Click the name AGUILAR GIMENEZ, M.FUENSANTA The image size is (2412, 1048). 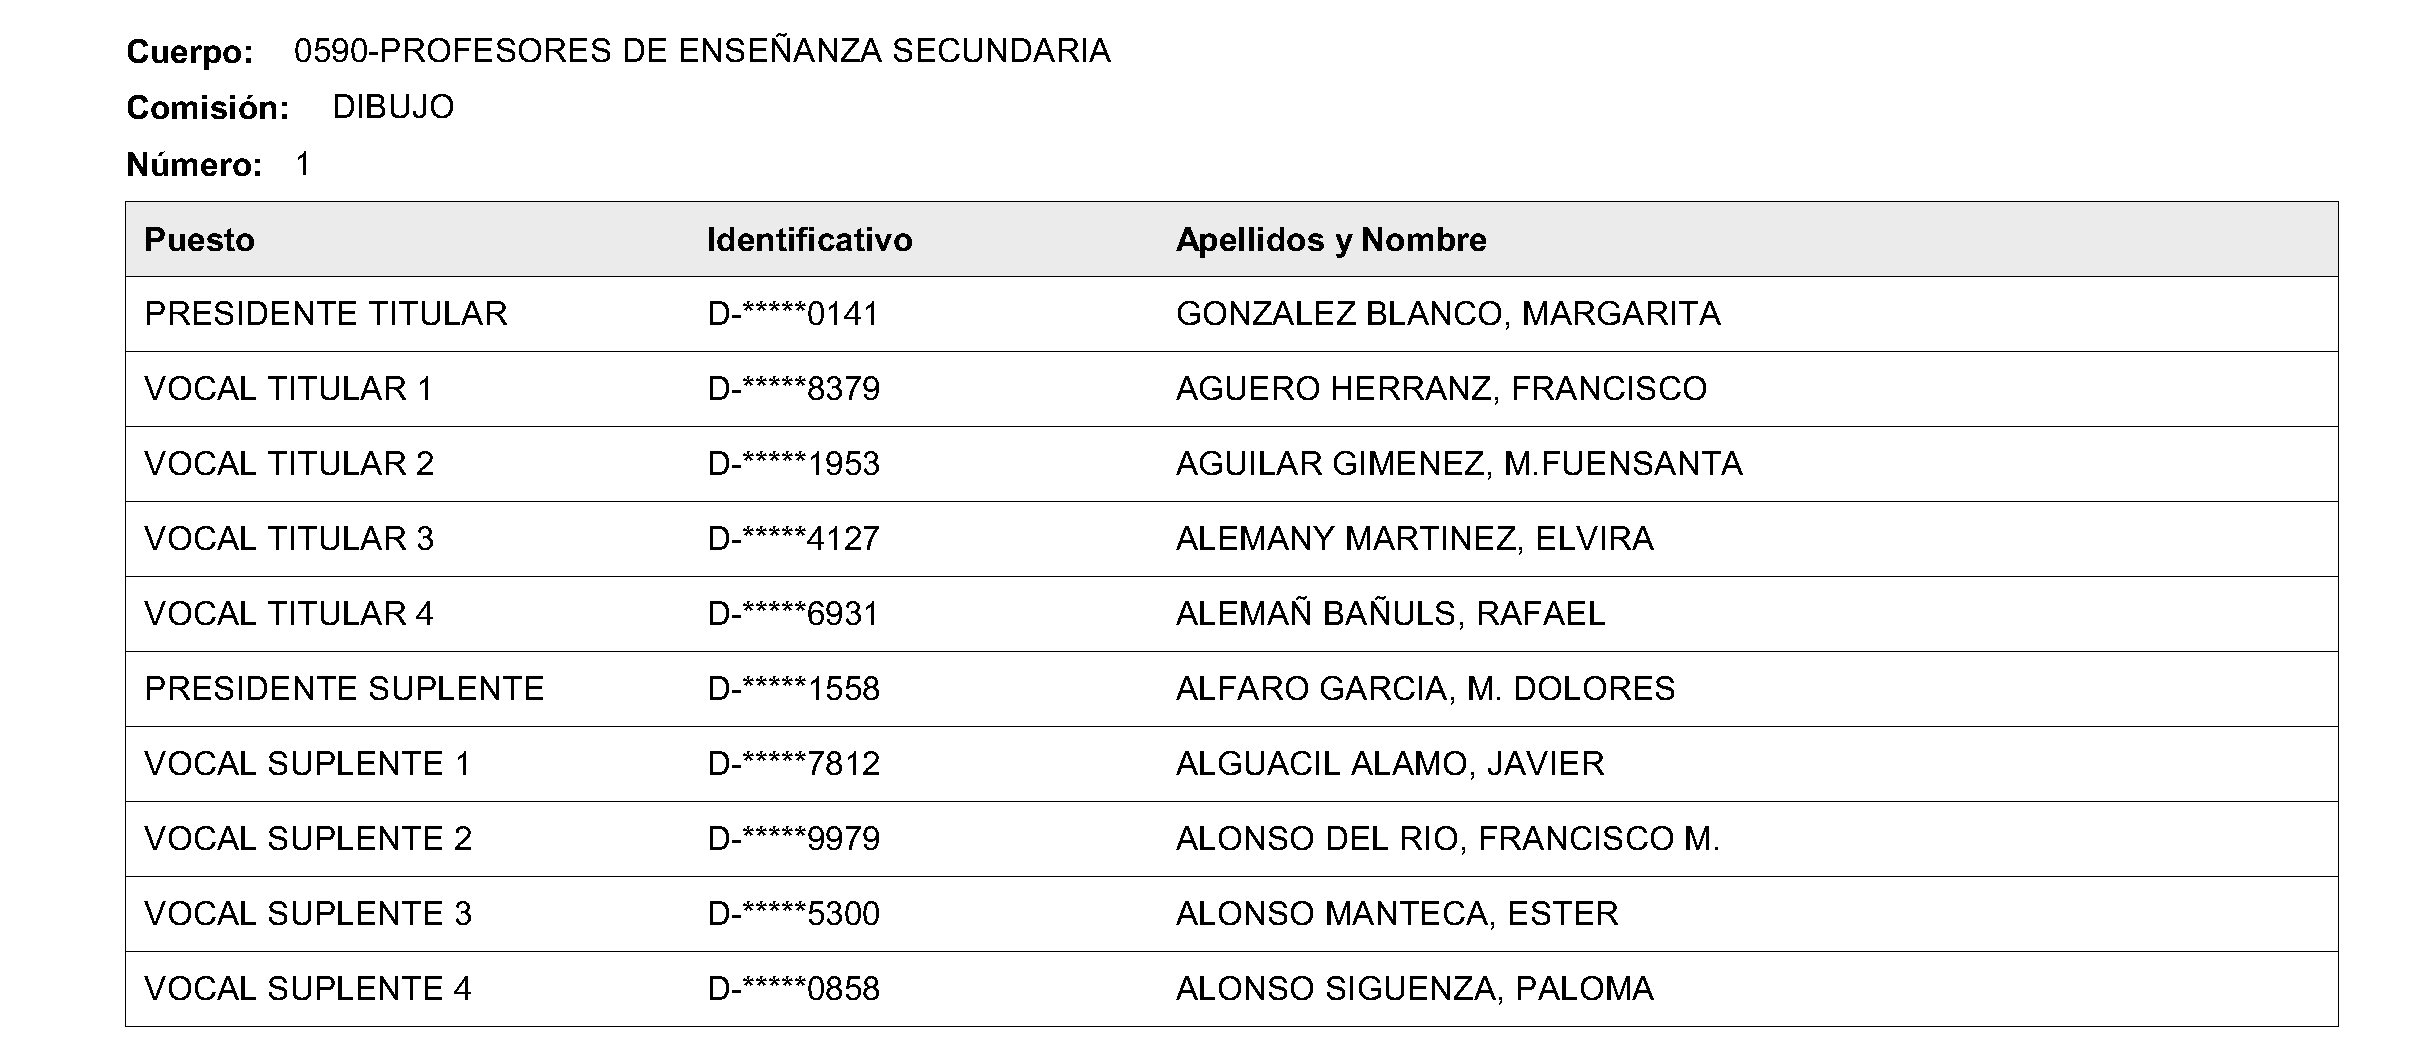coord(1459,464)
